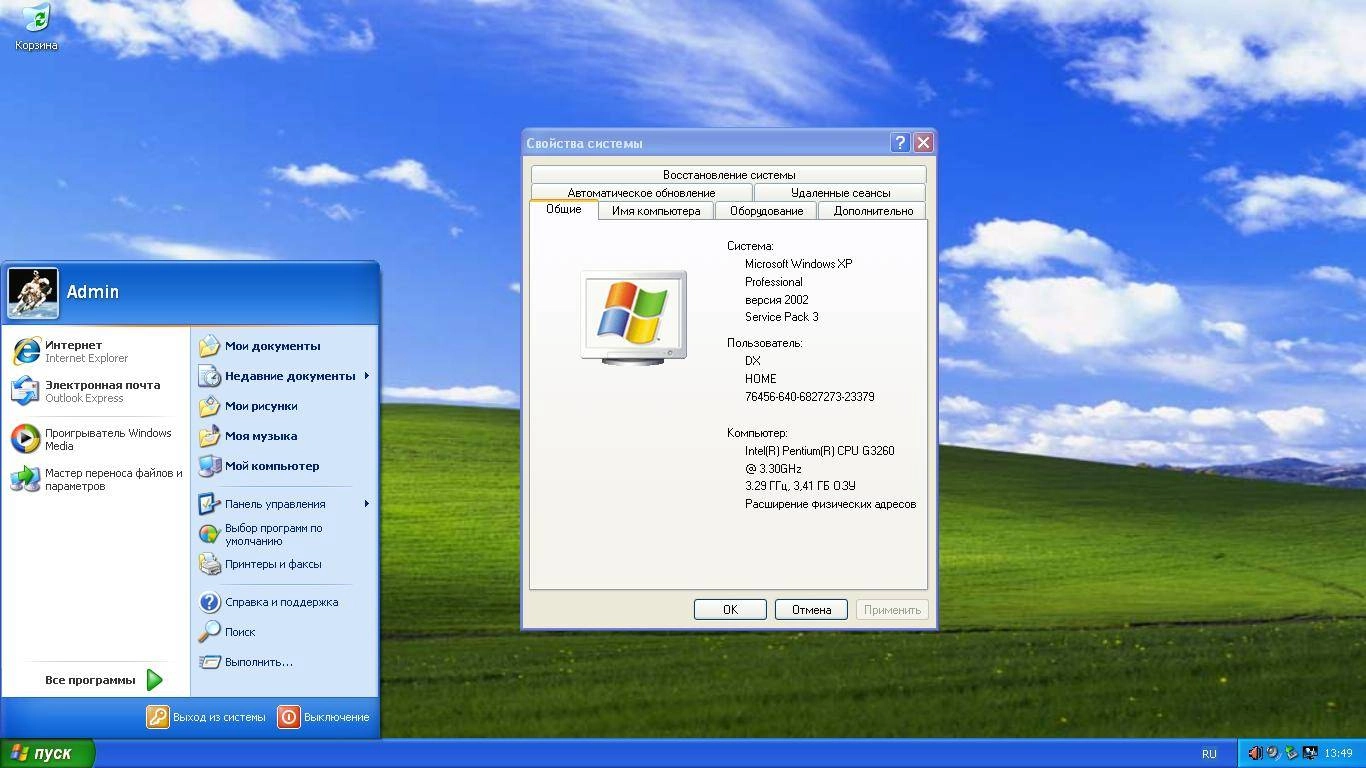Click the Мои документы label
The height and width of the screenshot is (768, 1366).
click(273, 346)
